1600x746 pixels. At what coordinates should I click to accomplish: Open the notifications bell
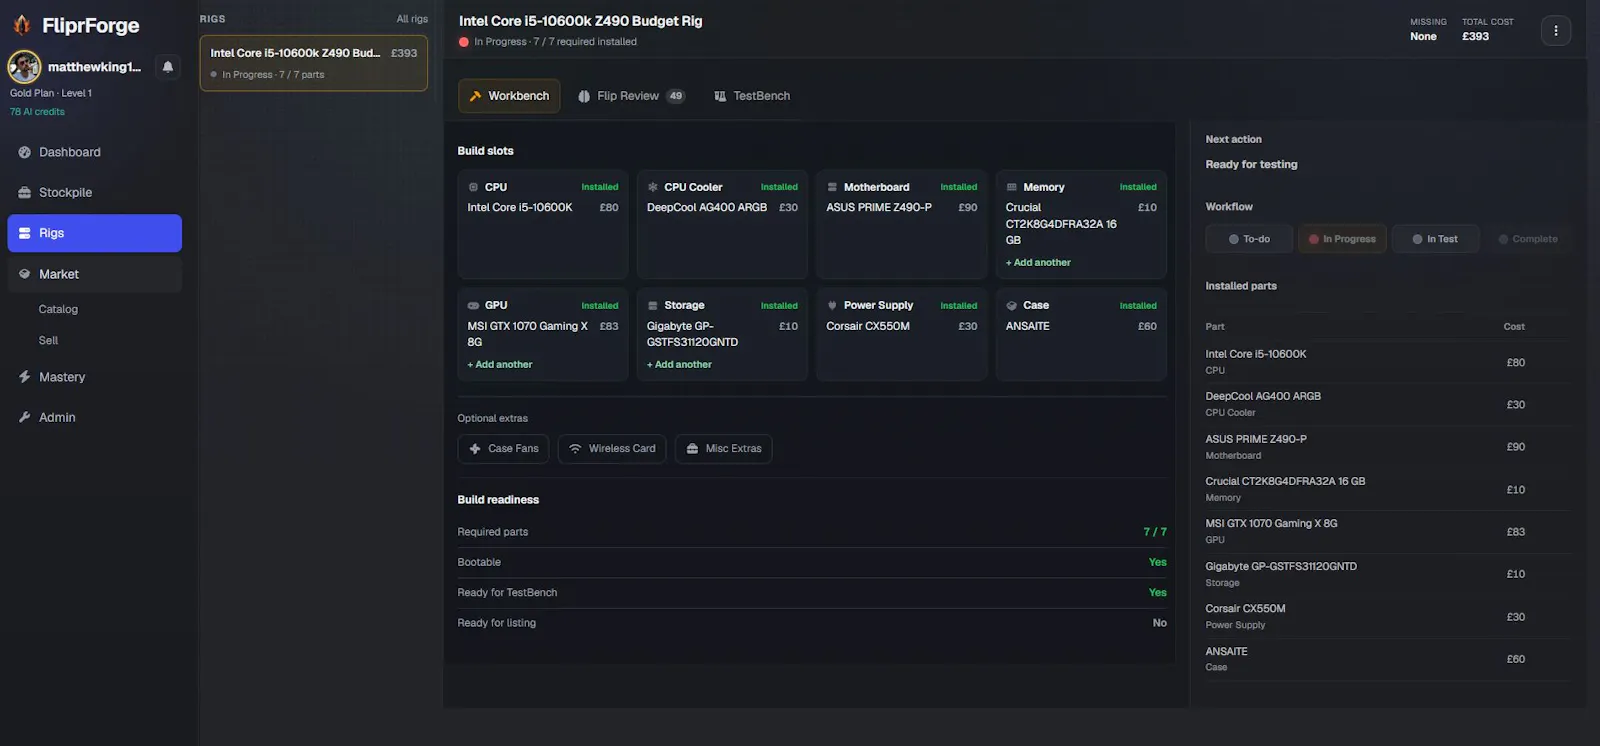[168, 67]
